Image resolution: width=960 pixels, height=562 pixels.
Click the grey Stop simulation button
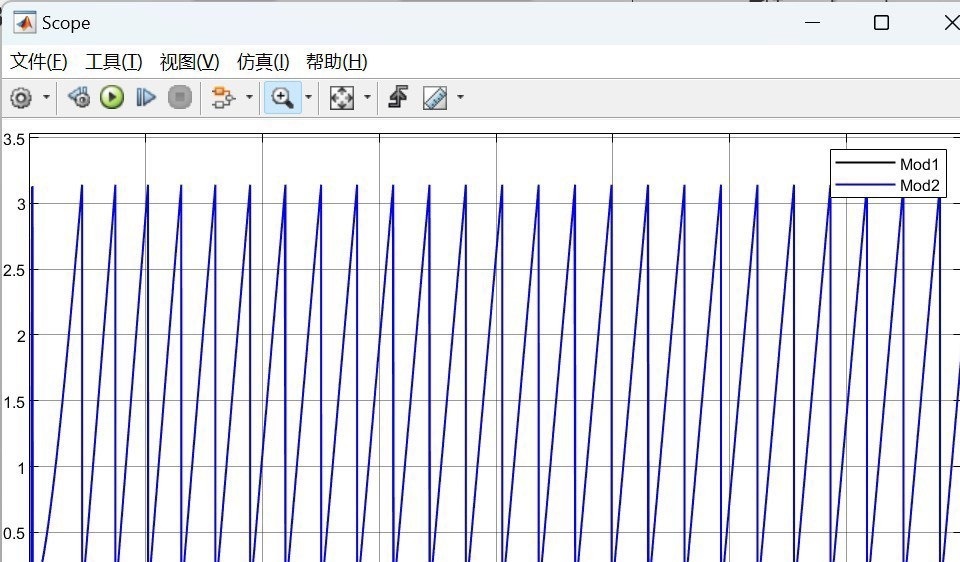179,97
